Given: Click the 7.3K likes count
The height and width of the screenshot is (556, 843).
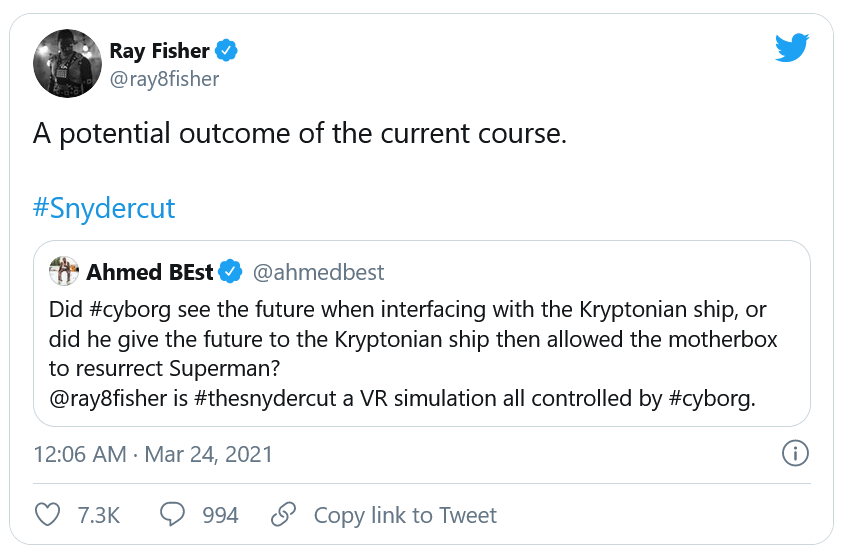Looking at the screenshot, I should tap(98, 515).
